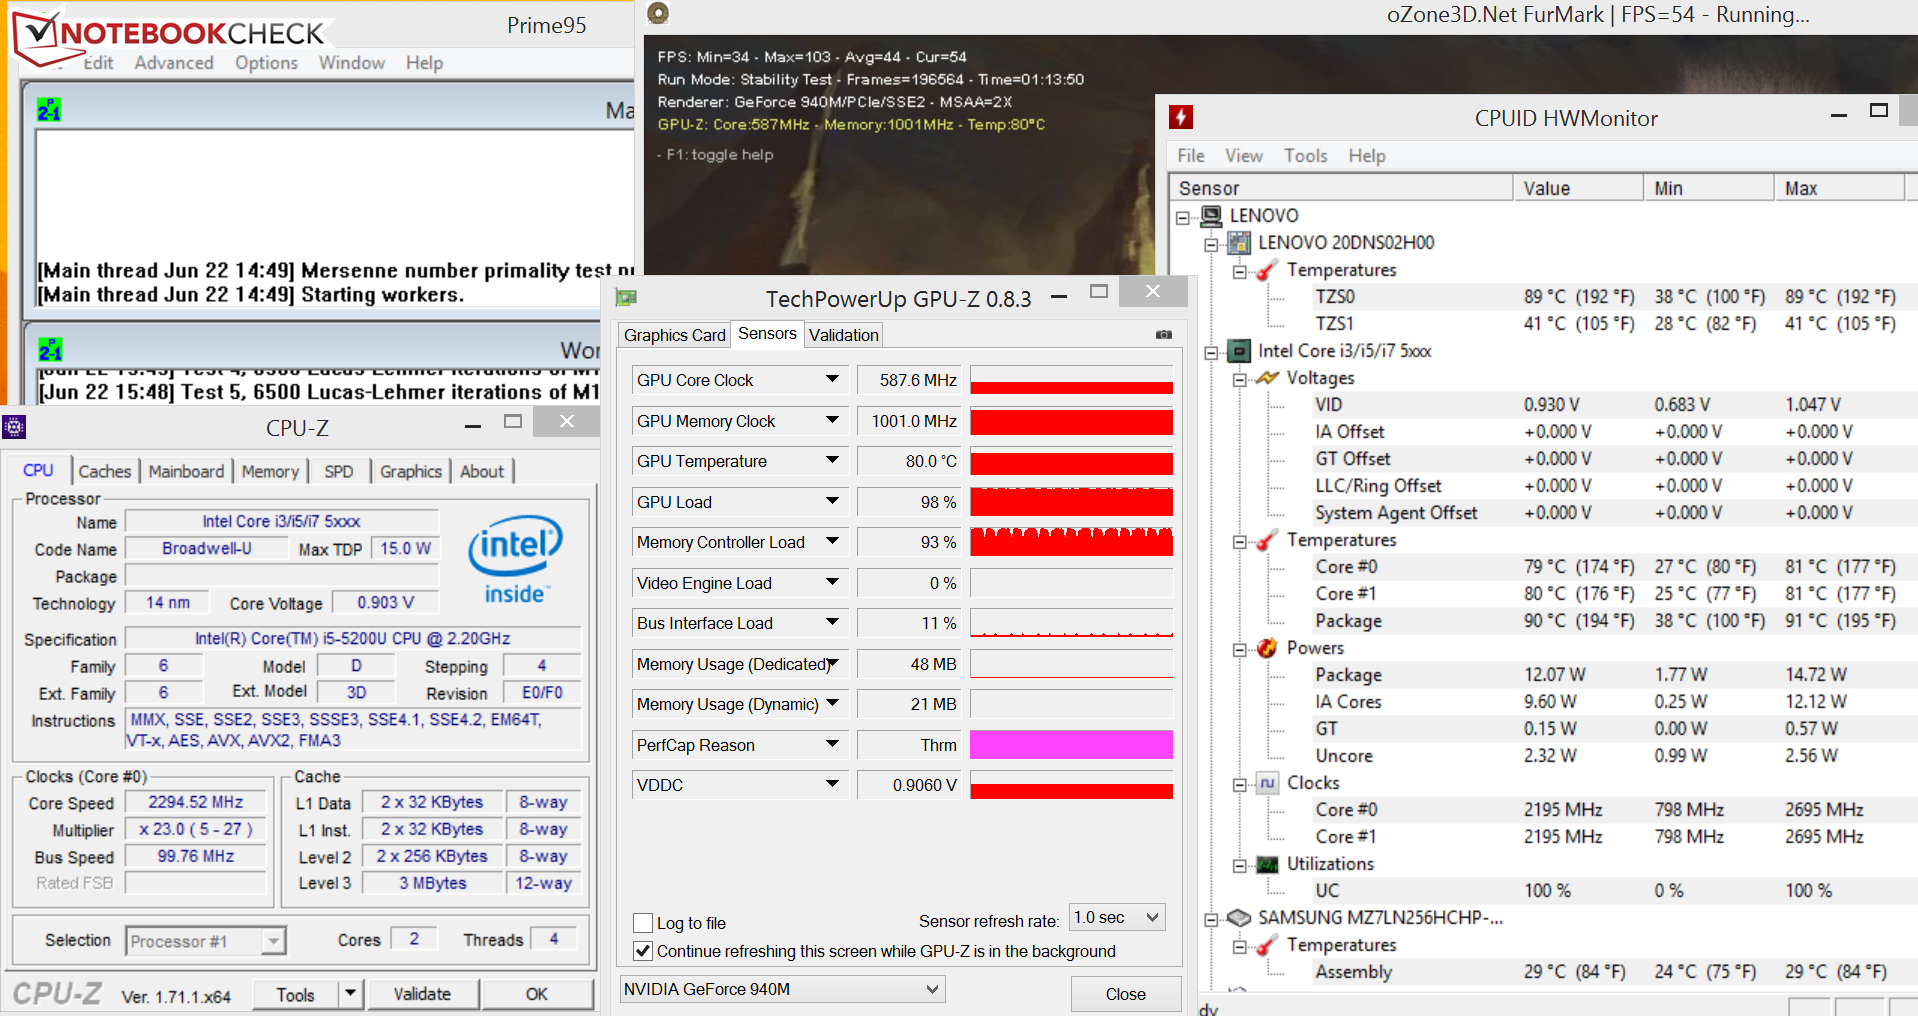Click the HWMonitor lightning bolt title icon
The height and width of the screenshot is (1016, 1918).
tap(1181, 117)
